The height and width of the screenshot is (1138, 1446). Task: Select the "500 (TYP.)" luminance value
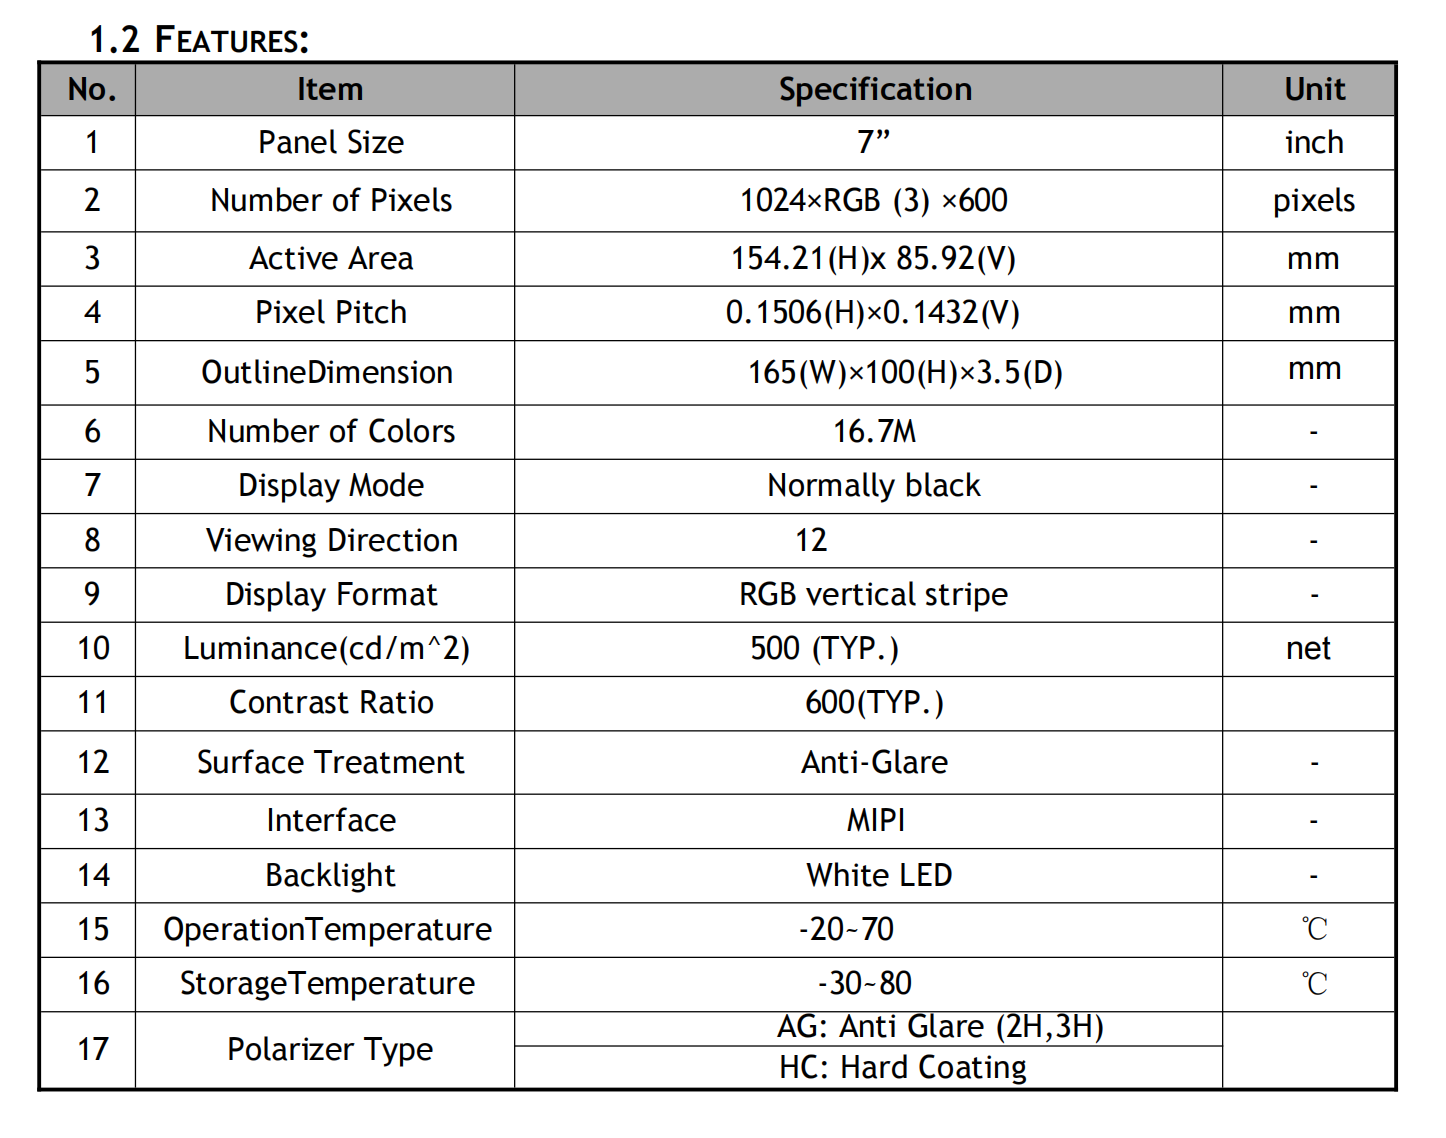pyautogui.click(x=824, y=648)
